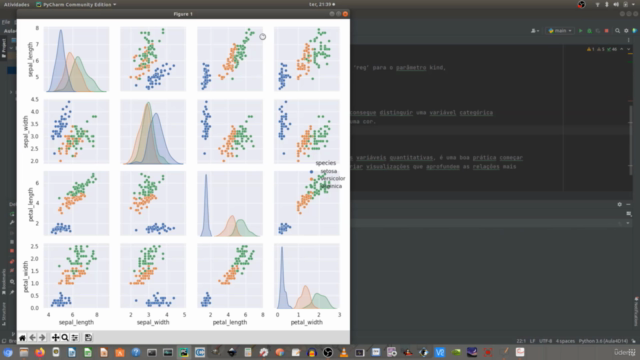Open the File menu in PyCharm
The width and height of the screenshot is (640, 360).
tap(6, 22)
